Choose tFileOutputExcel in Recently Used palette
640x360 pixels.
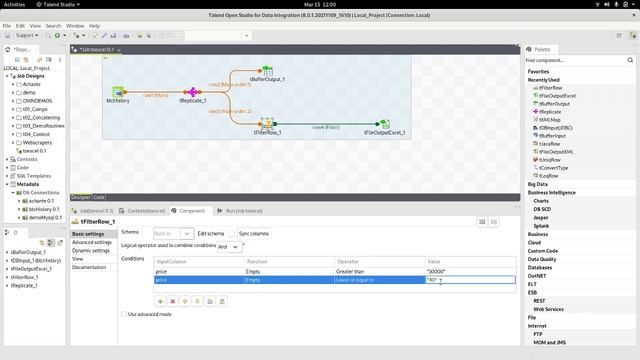point(557,96)
